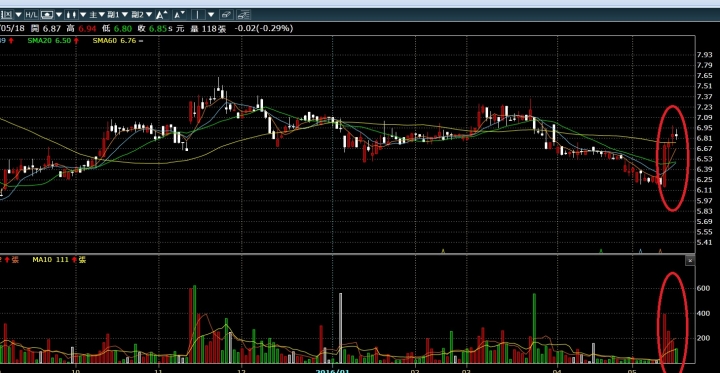
Task: Click the change value -0.02(-0.29%)
Action: pos(264,28)
